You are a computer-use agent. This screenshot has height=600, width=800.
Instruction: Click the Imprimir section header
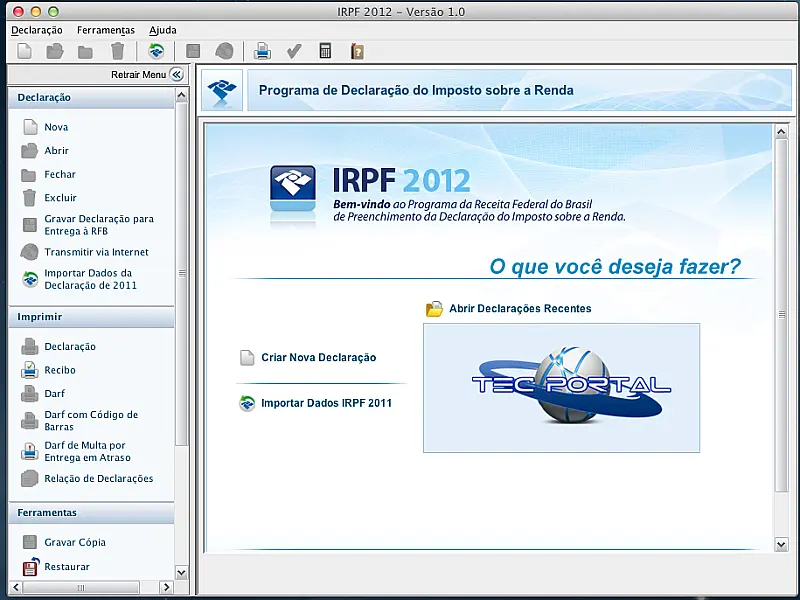pos(92,317)
